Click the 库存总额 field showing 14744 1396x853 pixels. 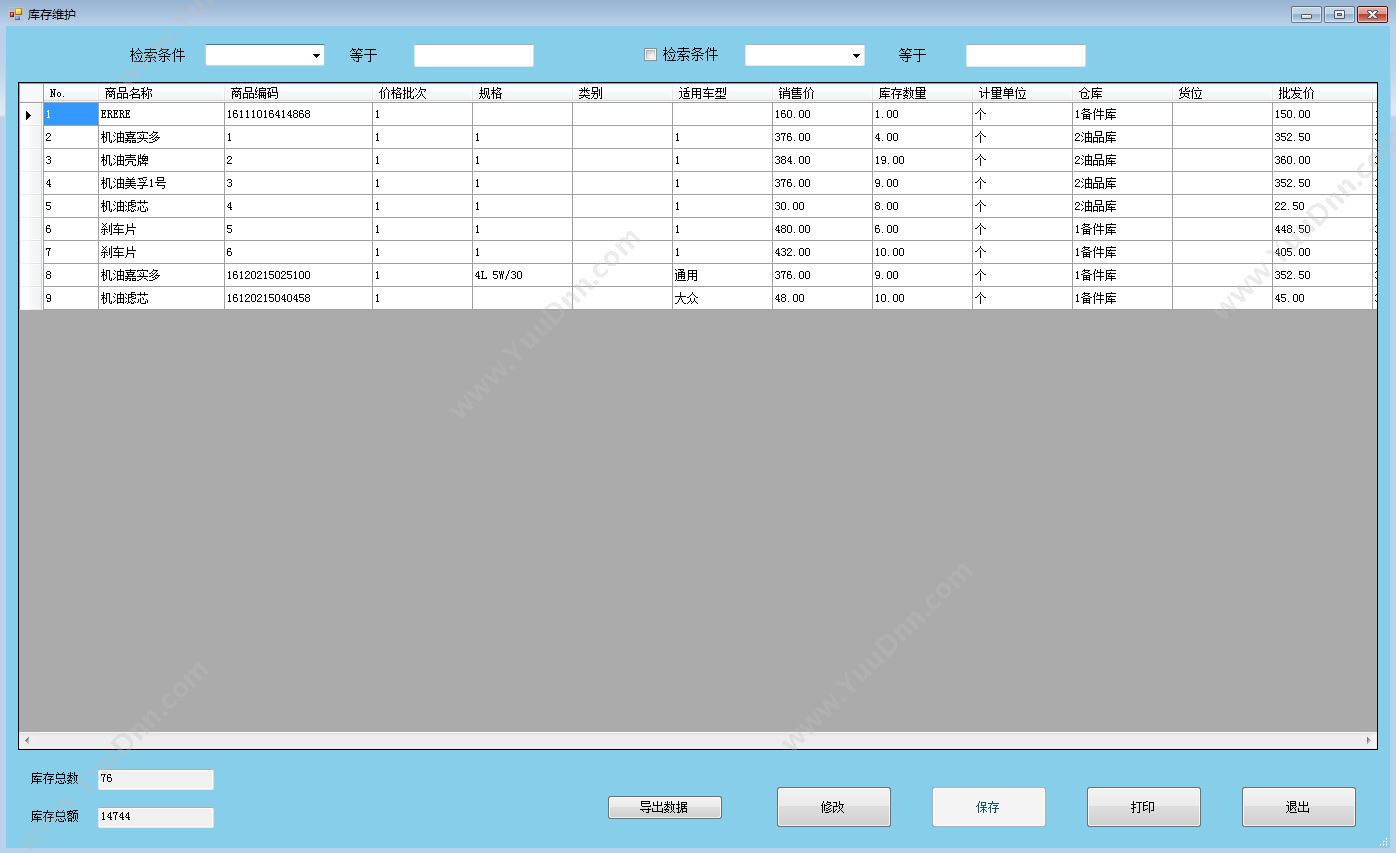[x=156, y=817]
